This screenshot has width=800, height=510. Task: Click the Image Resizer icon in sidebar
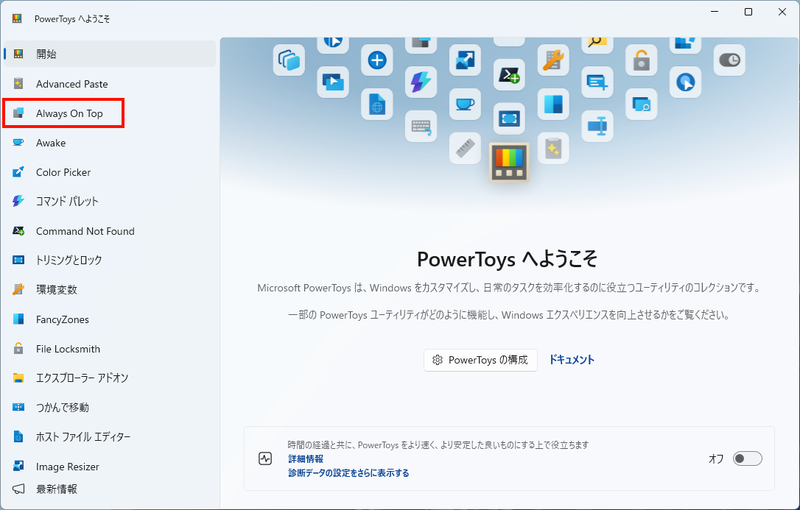pos(18,466)
